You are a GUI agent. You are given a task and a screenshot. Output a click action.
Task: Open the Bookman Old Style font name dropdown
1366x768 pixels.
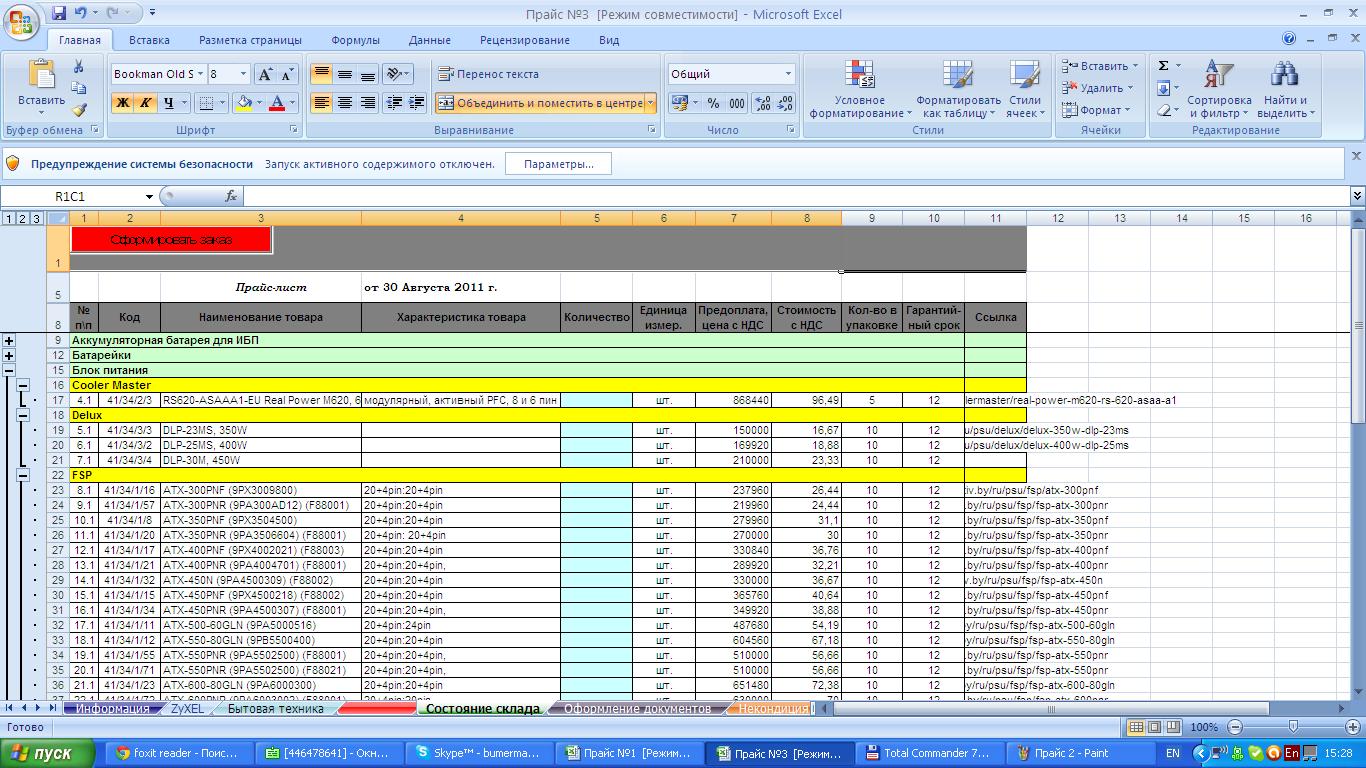(200, 74)
